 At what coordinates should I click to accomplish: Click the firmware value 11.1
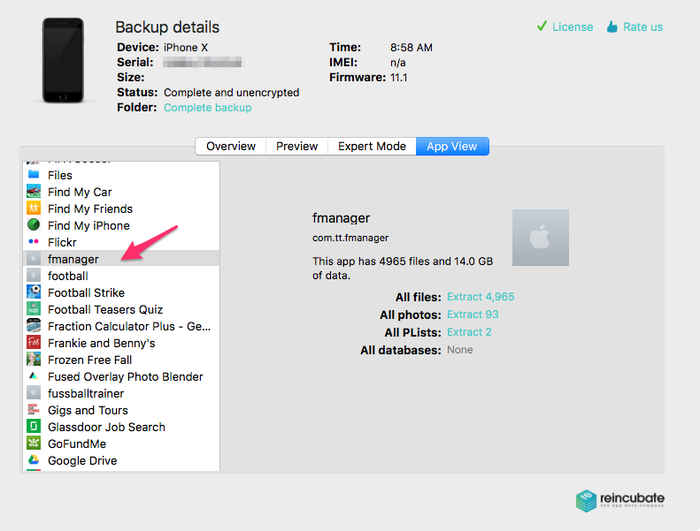click(399, 78)
